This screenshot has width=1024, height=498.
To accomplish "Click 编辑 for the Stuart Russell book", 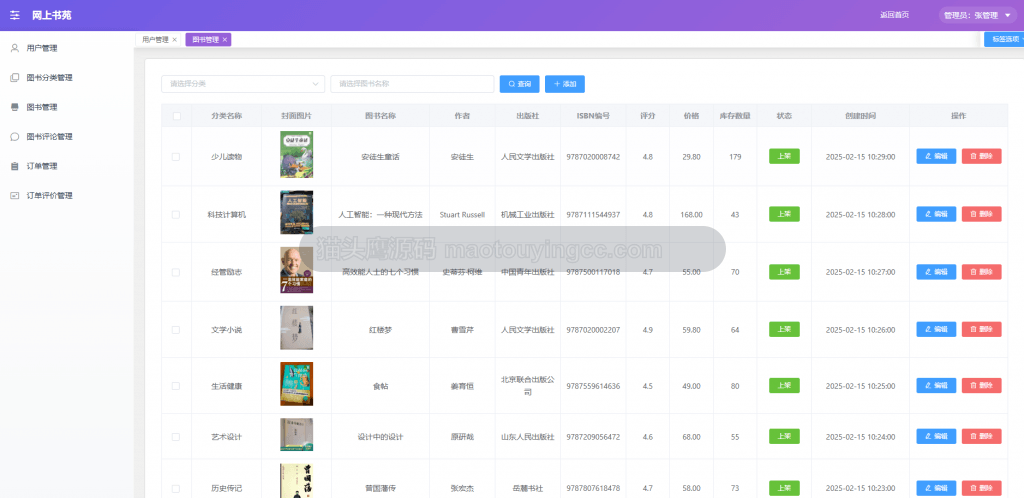I will 936,214.
